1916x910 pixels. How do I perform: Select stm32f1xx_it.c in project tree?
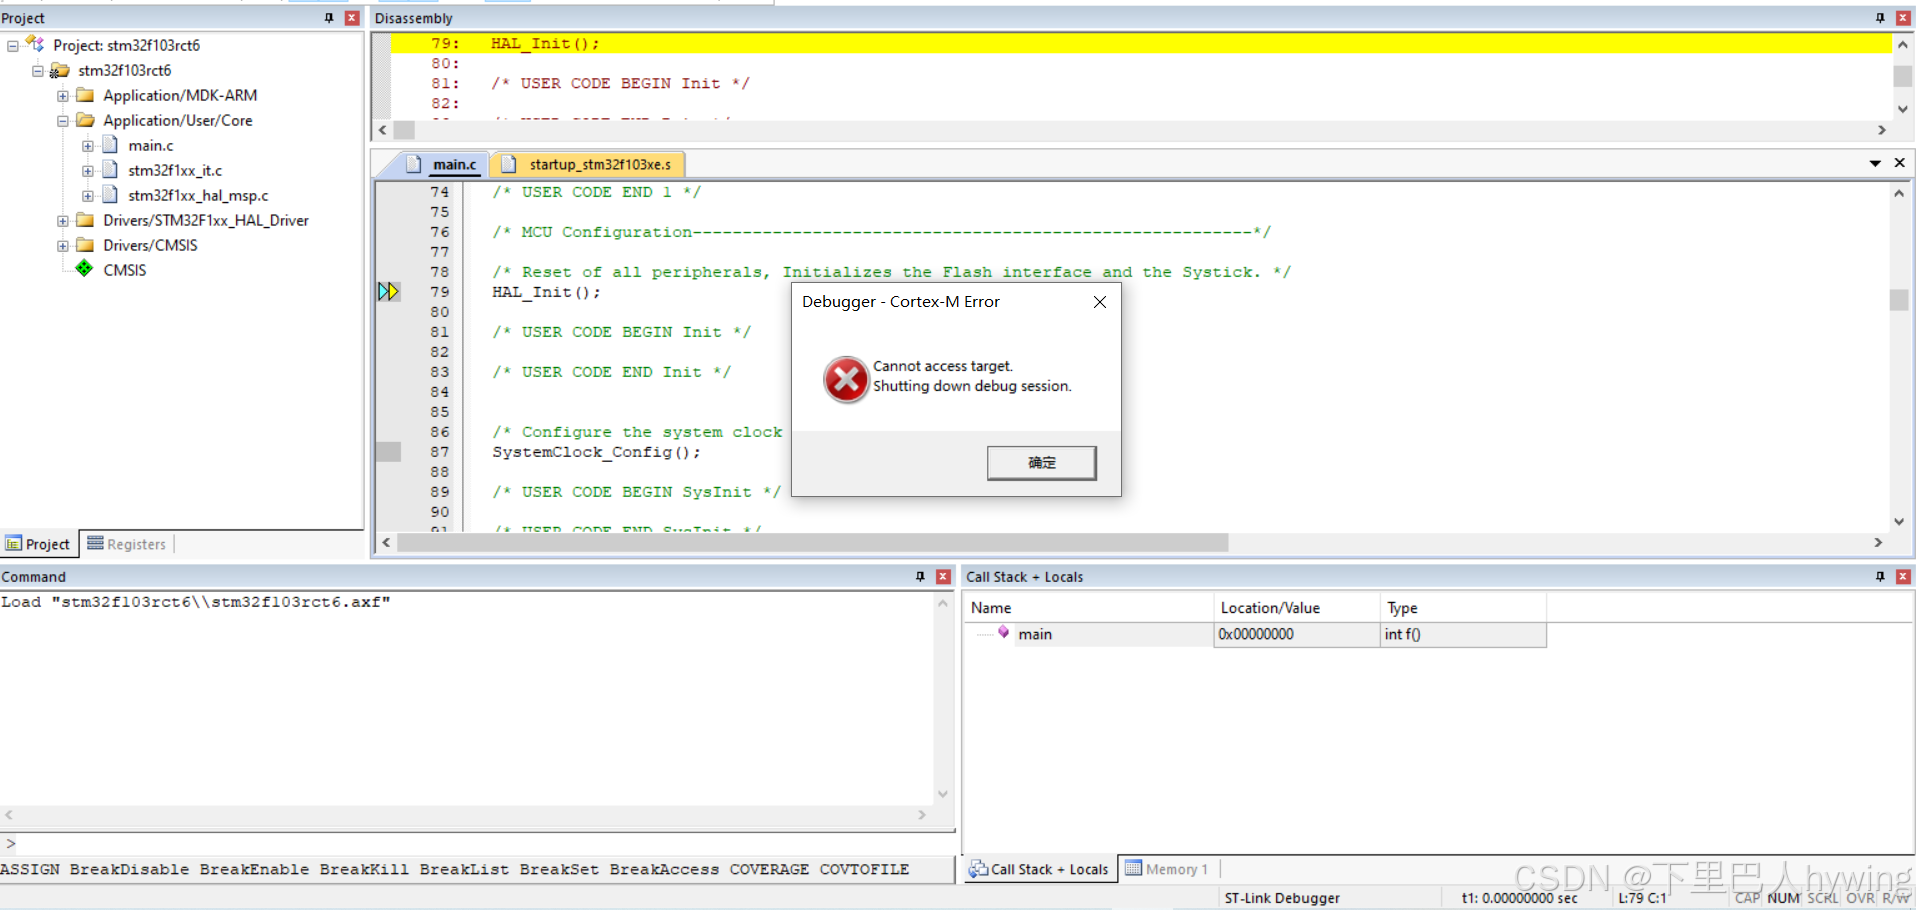175,171
